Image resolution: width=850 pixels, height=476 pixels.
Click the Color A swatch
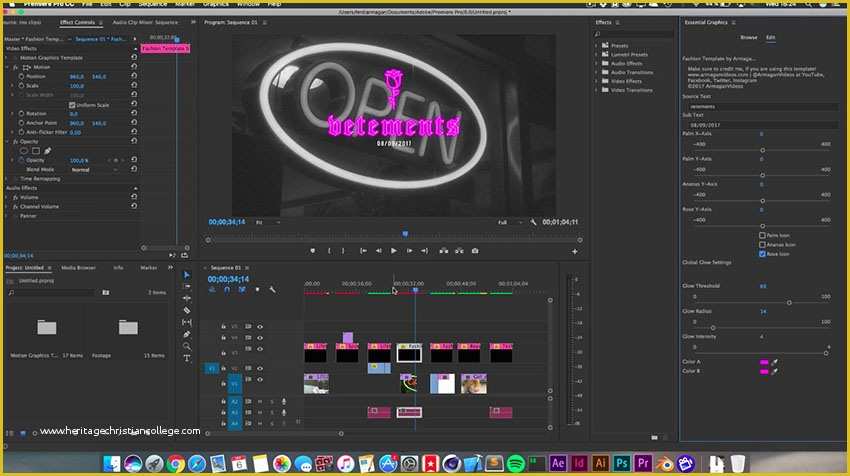pos(764,362)
